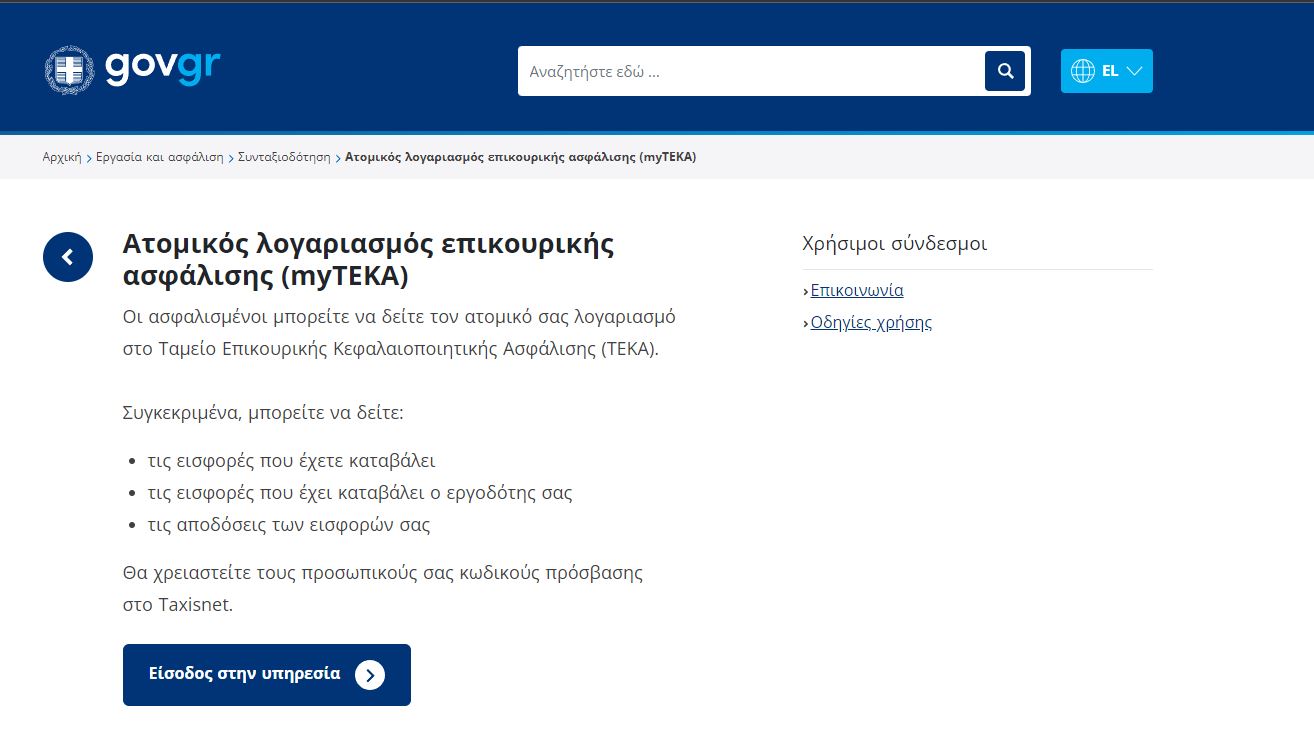
Task: Click the 'Είσοδος στην υπηρεσία' button
Action: click(x=245, y=674)
